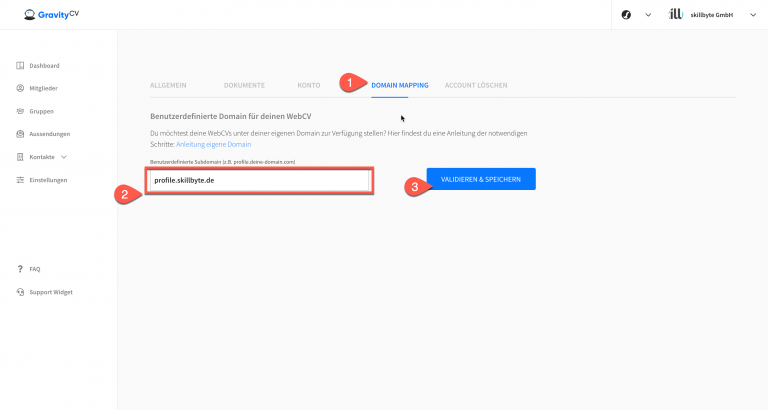Viewport: 768px width, 410px height.
Task: Click into the custom subdomain input field
Action: 259,180
